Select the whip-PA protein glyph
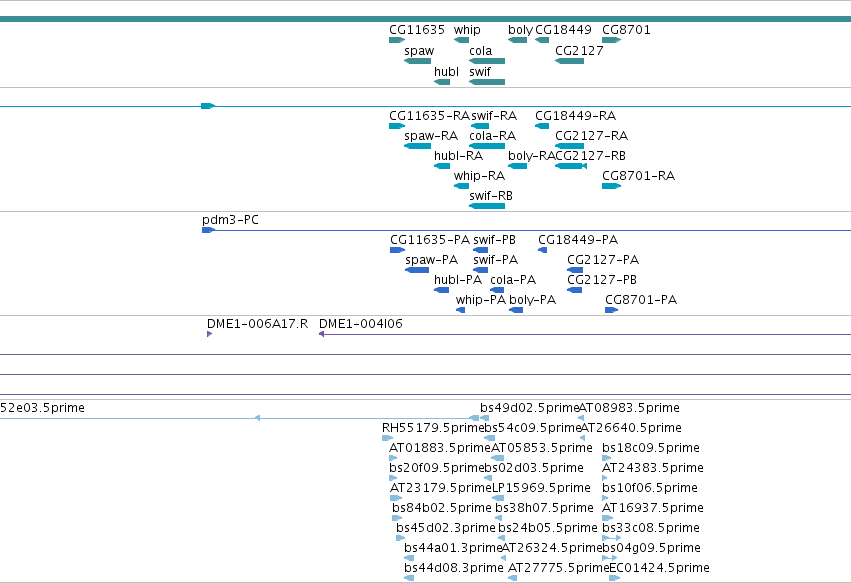The width and height of the screenshot is (851, 583). pos(460,310)
